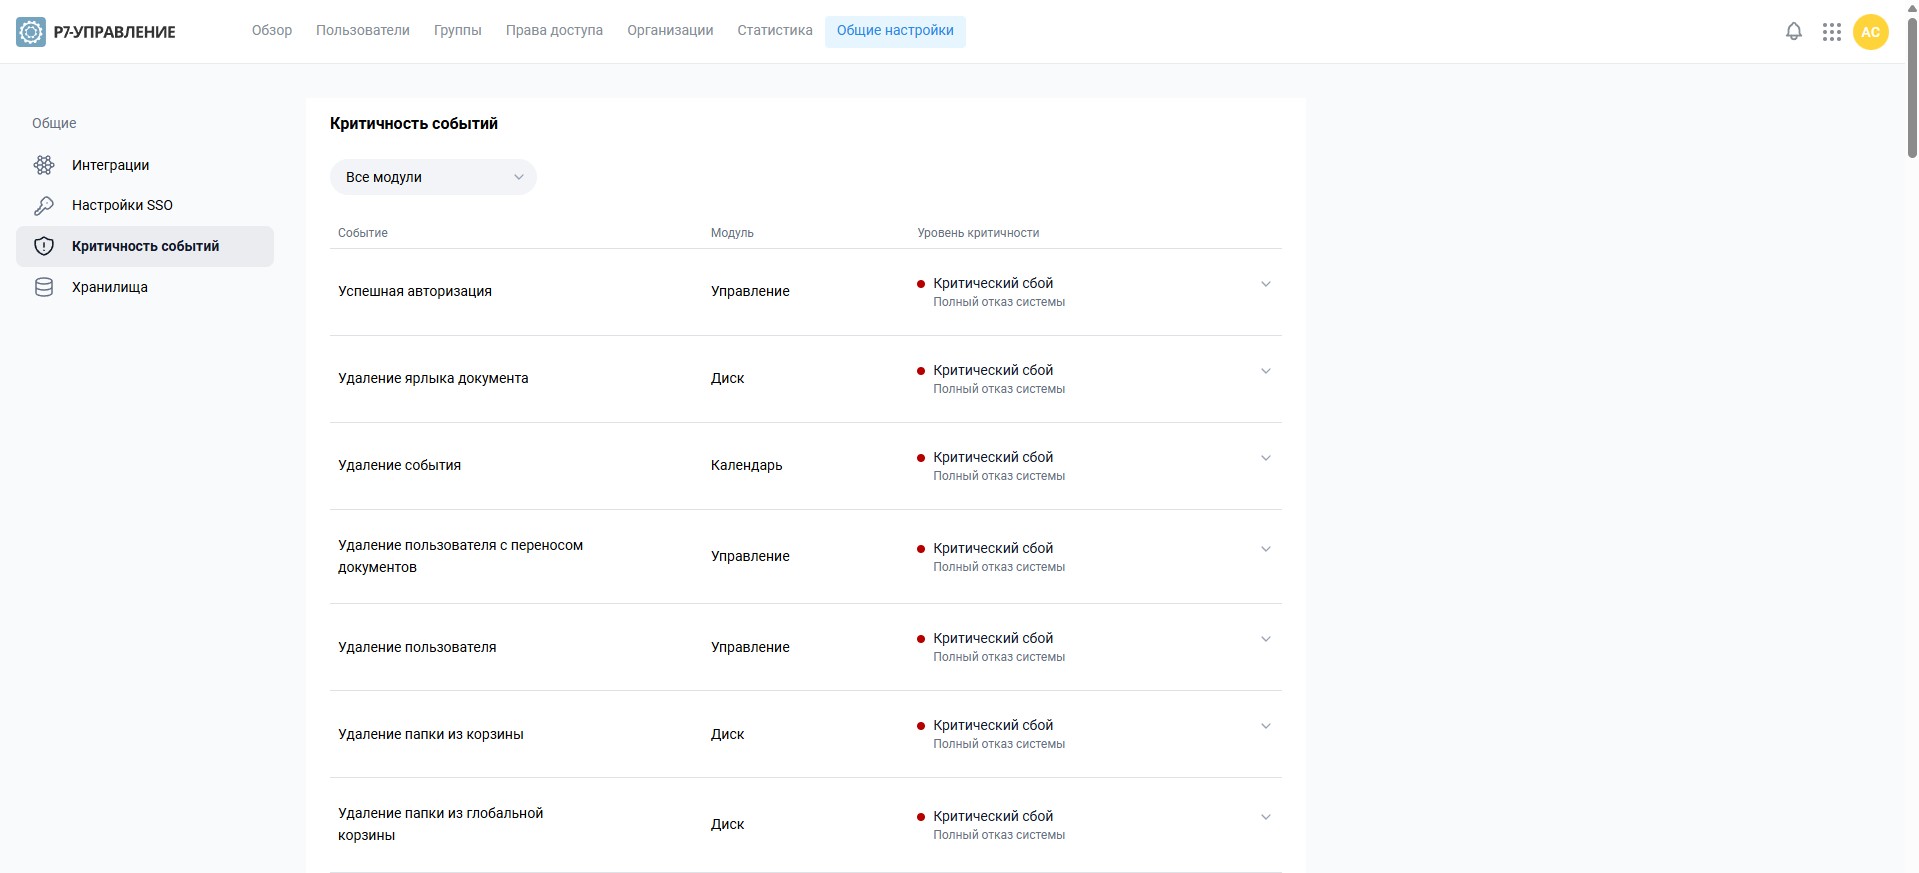
Task: Open Настройки SSO in the sidebar
Action: (145, 205)
